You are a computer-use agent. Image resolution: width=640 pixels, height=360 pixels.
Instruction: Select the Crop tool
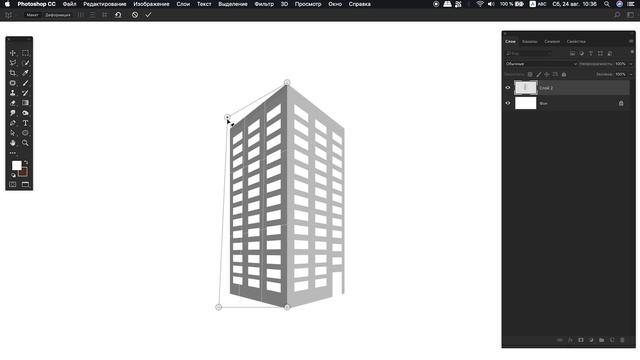13,73
